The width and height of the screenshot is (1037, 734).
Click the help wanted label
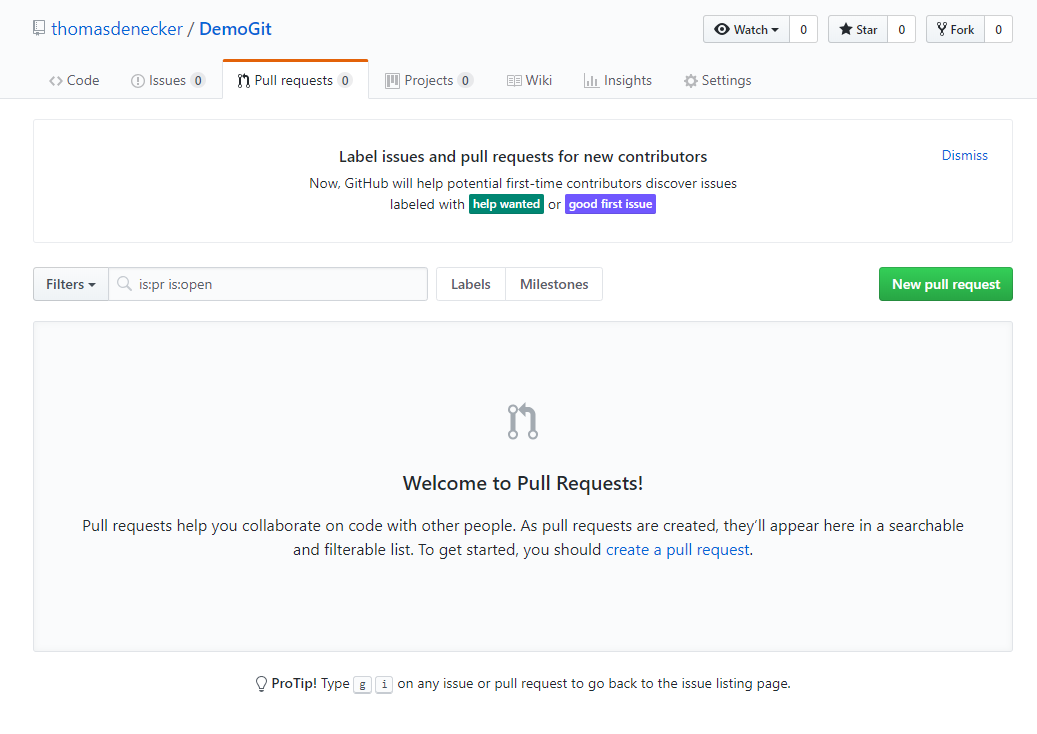[x=507, y=204]
